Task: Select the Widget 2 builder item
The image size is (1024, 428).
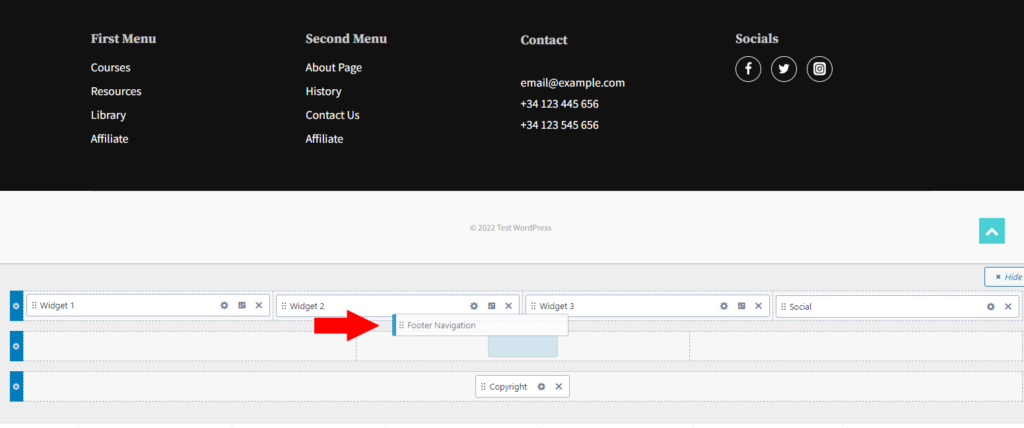Action: 398,306
